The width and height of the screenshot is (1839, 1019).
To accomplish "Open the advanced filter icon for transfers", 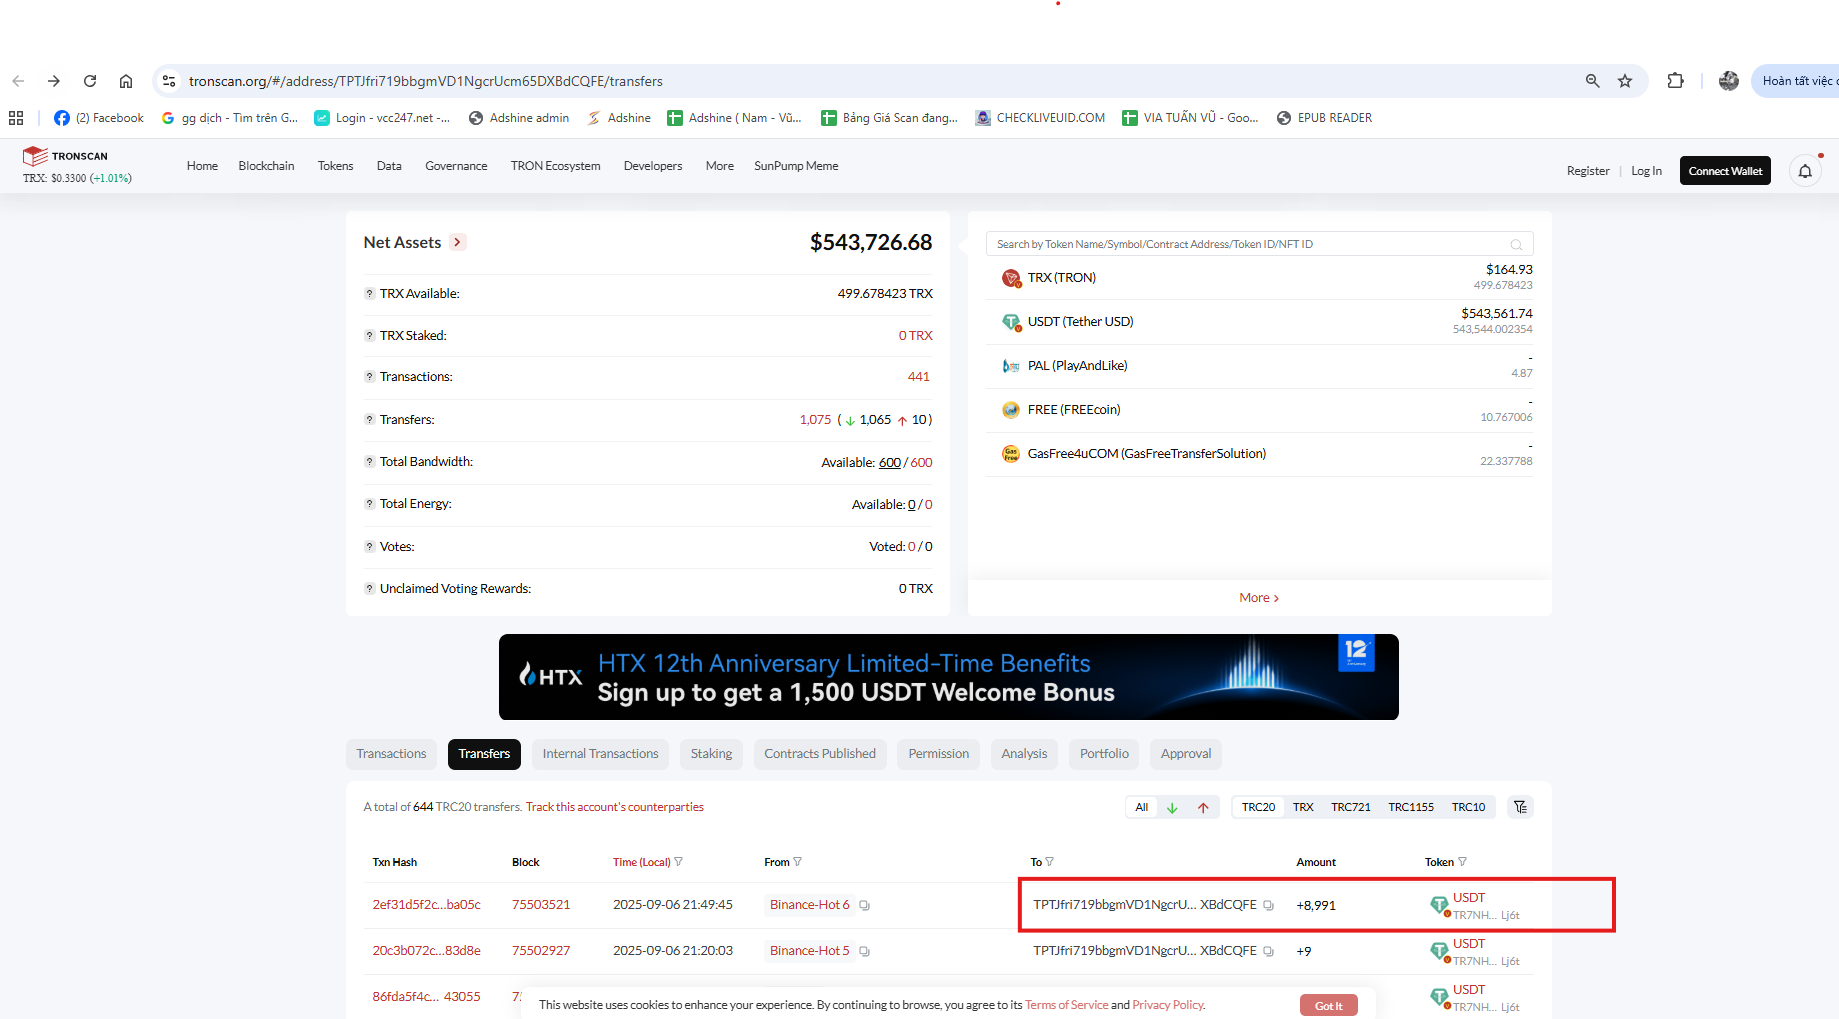I will pyautogui.click(x=1520, y=807).
